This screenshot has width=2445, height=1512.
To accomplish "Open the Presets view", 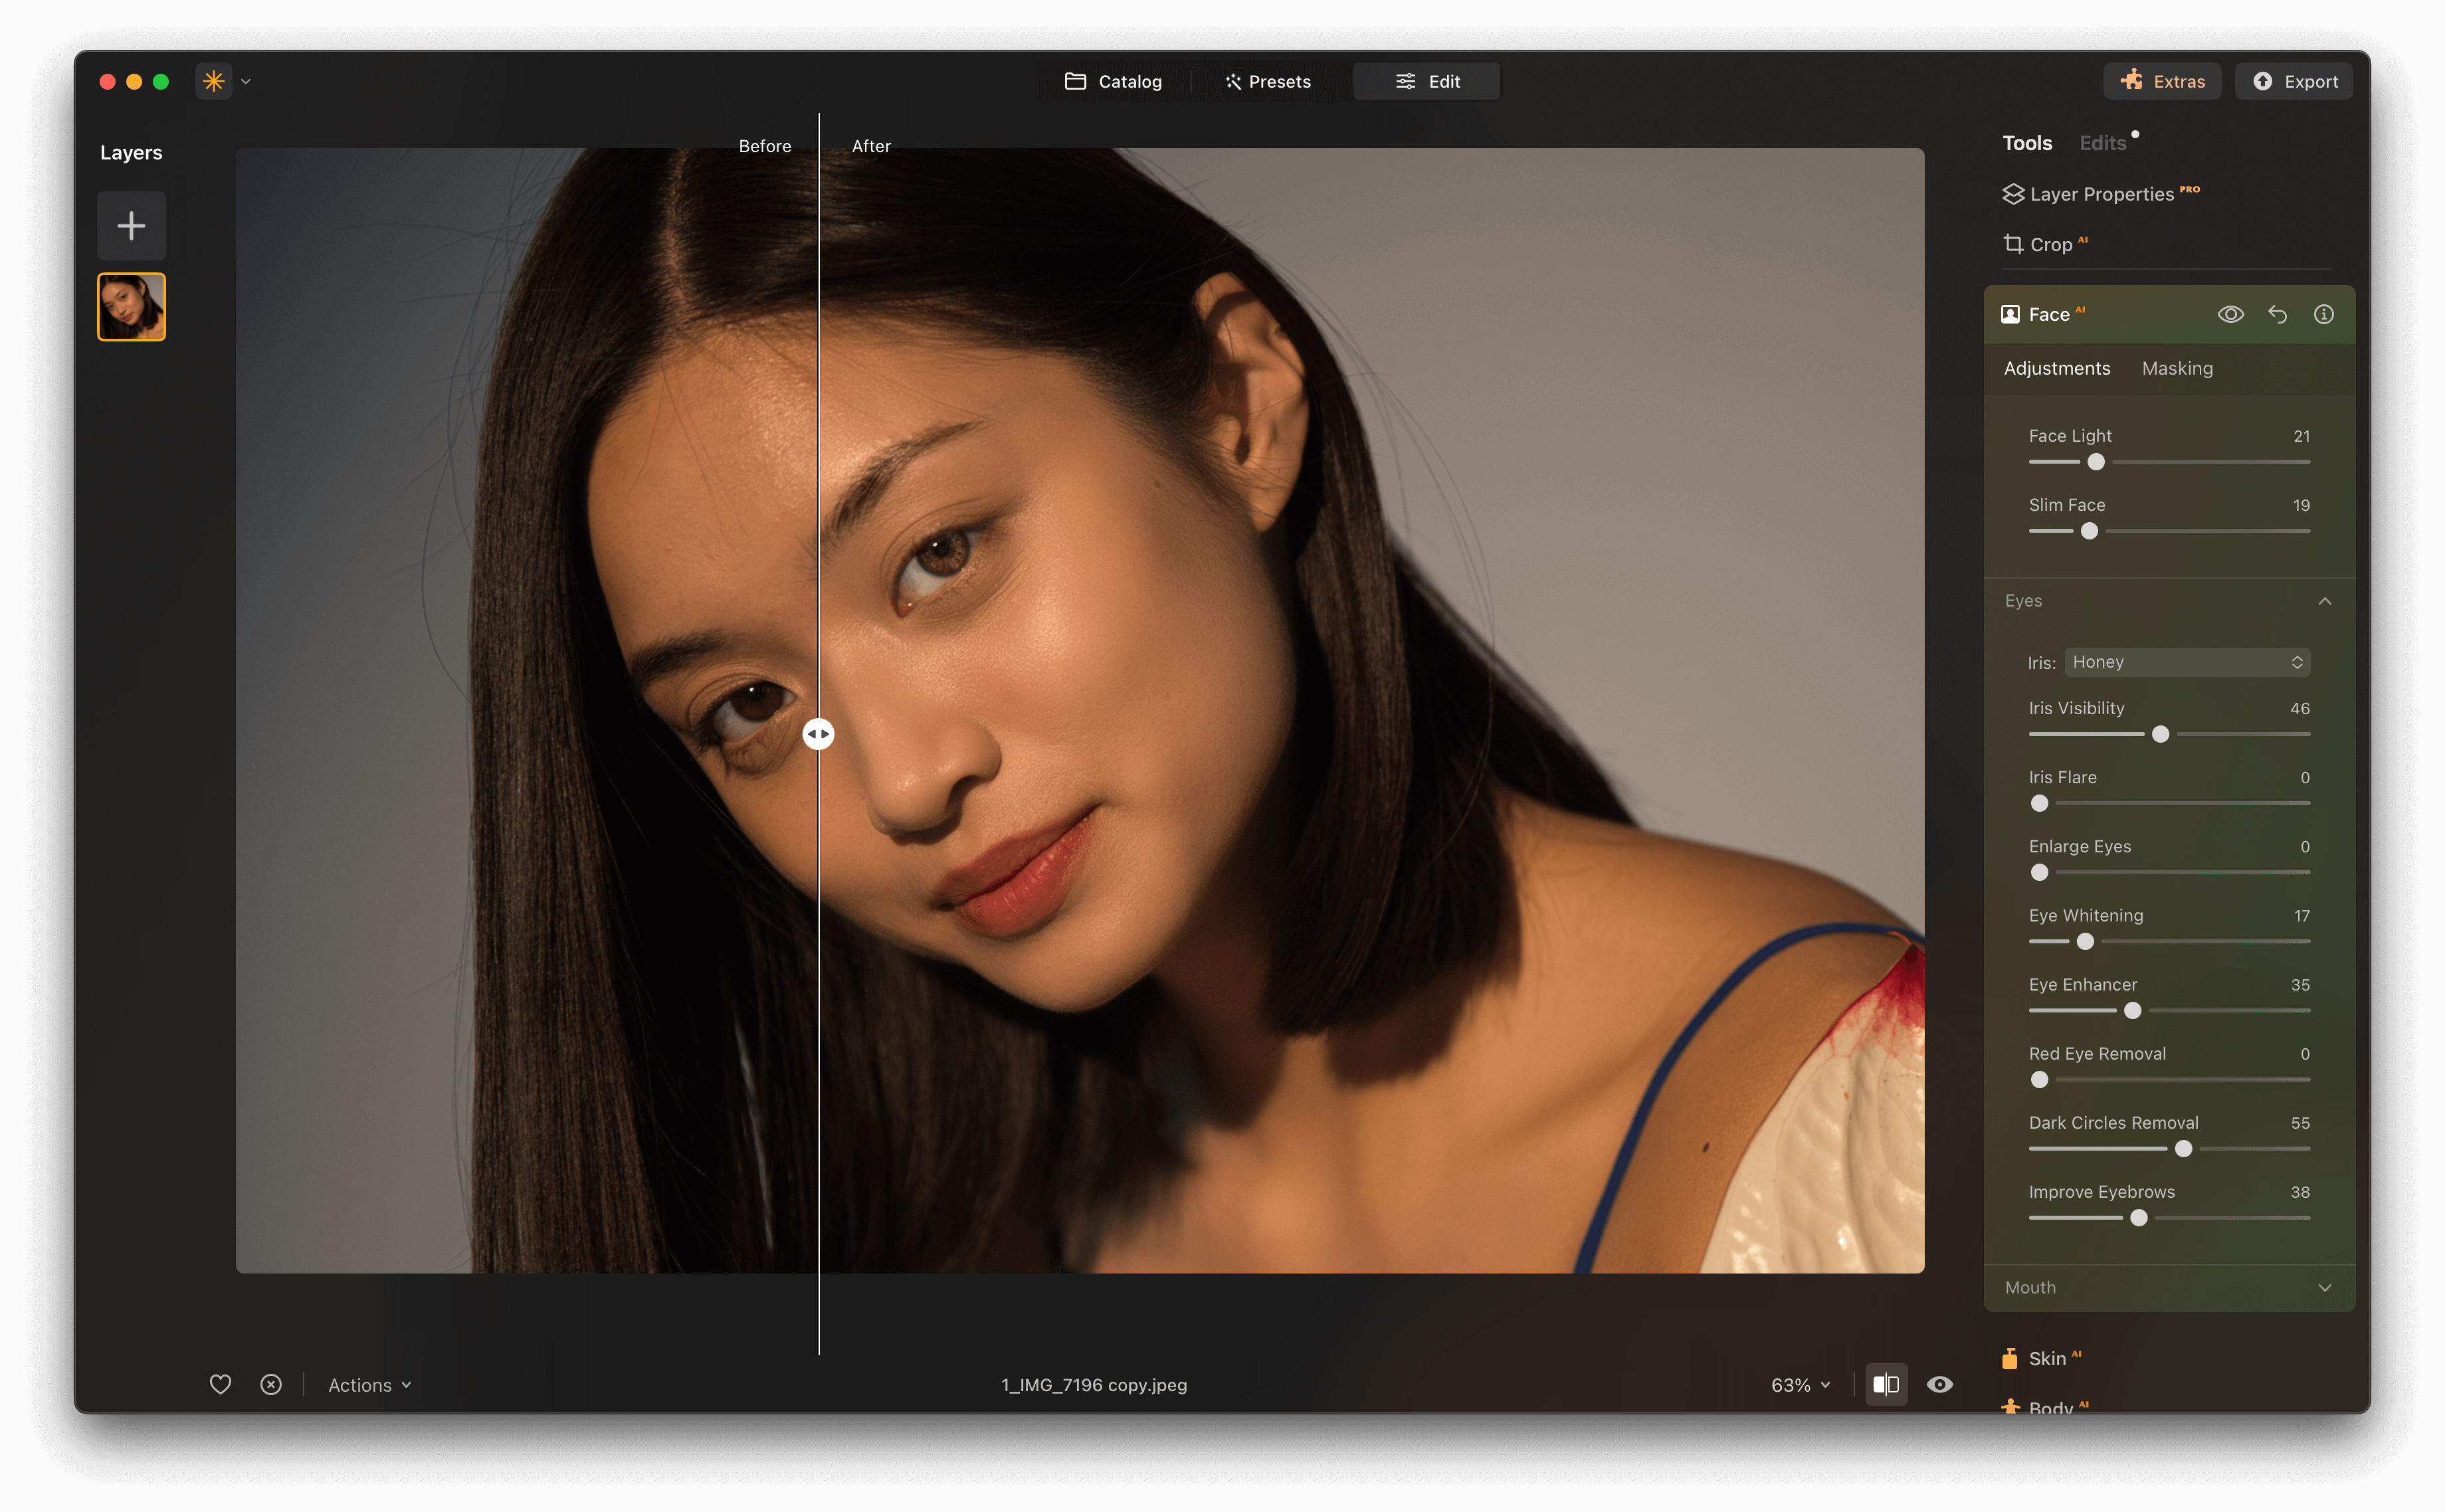I will point(1267,81).
